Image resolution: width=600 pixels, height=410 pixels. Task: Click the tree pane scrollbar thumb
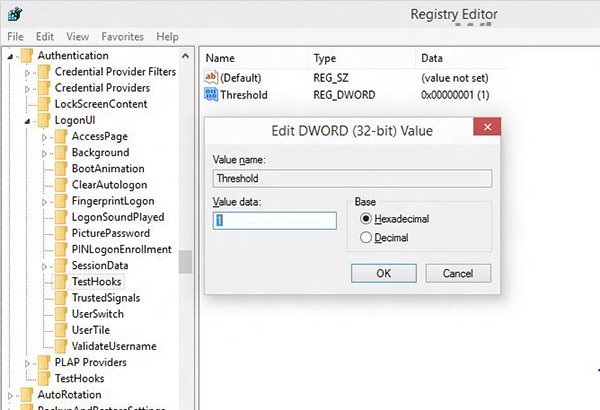pyautogui.click(x=186, y=262)
